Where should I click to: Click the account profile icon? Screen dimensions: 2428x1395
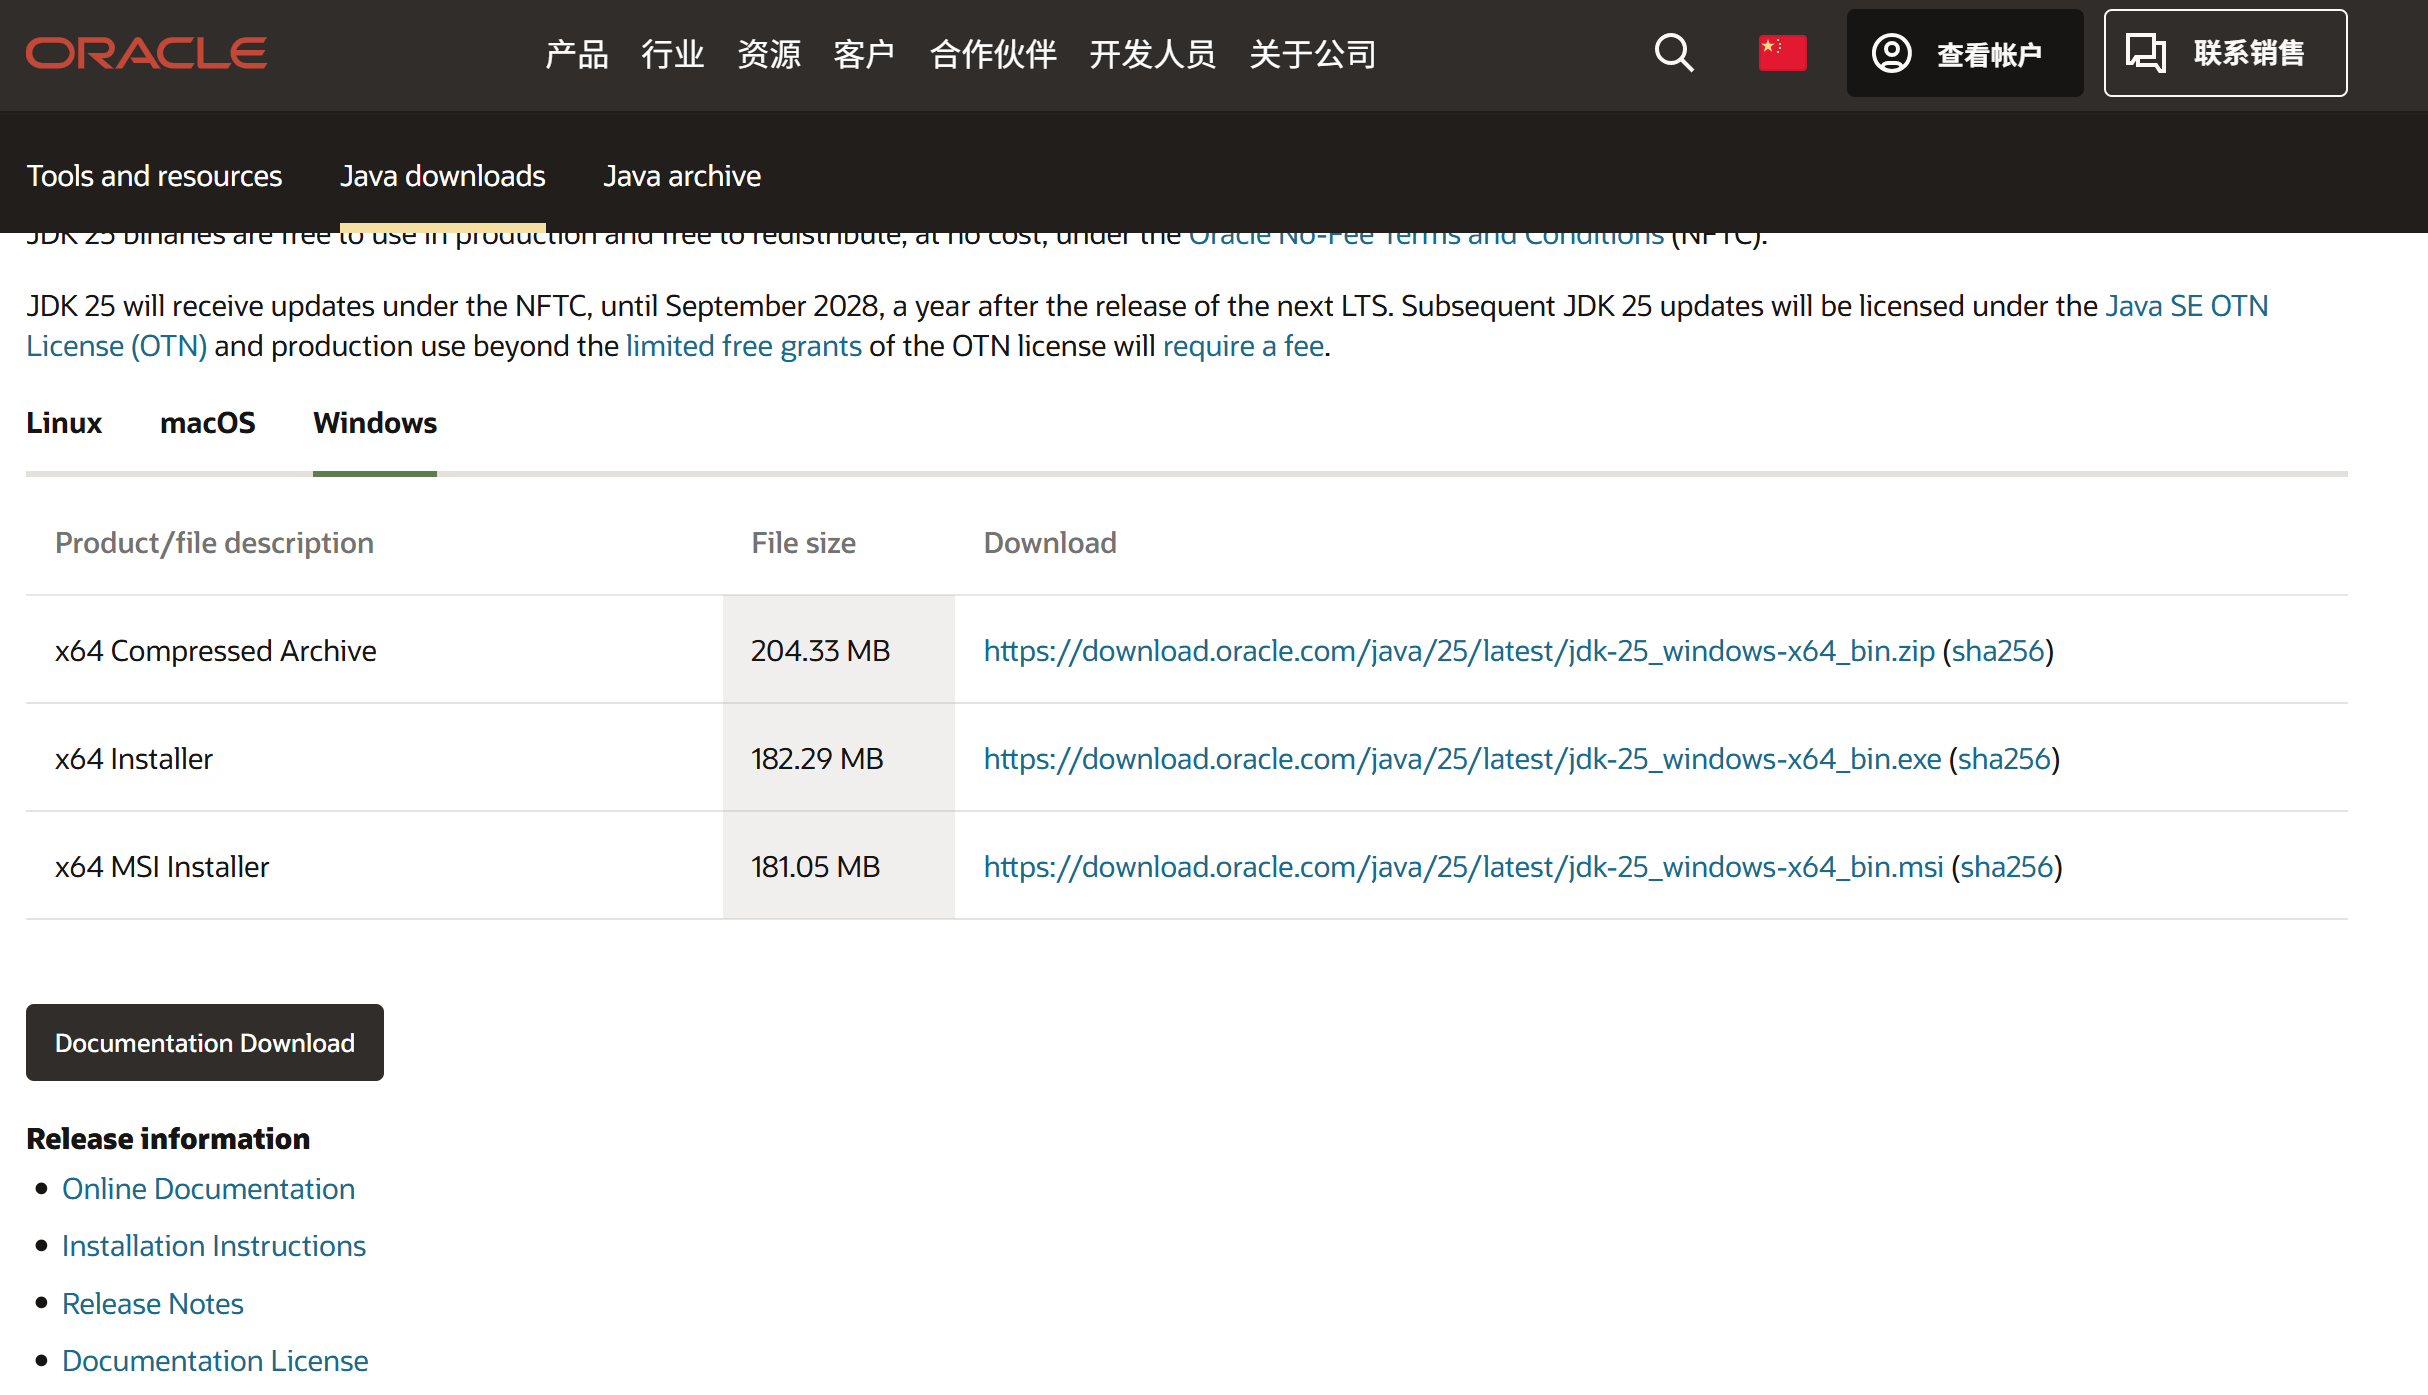[1892, 53]
